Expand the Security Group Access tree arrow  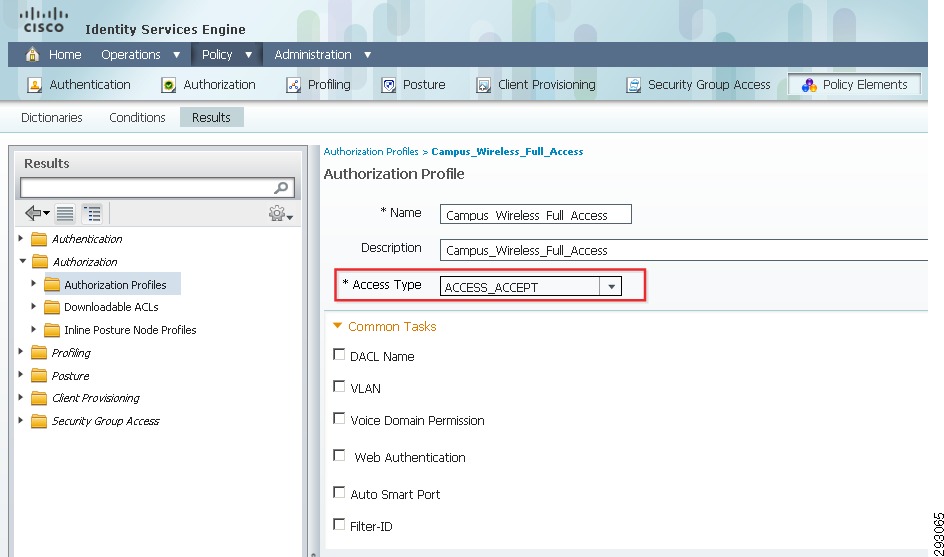click(20, 420)
